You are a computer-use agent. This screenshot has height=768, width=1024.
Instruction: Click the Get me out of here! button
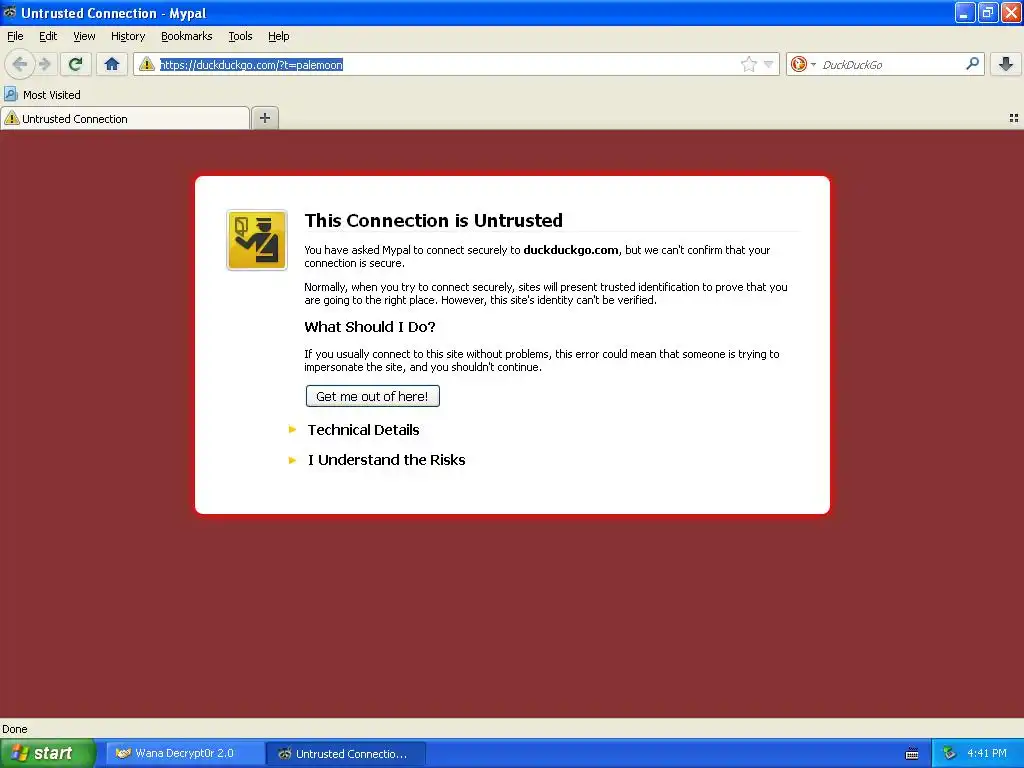[x=372, y=396]
